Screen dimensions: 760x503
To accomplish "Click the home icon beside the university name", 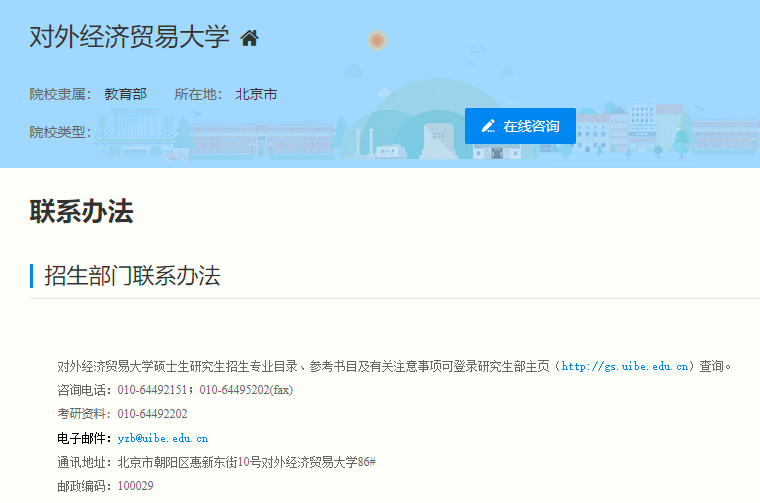I will click(250, 38).
